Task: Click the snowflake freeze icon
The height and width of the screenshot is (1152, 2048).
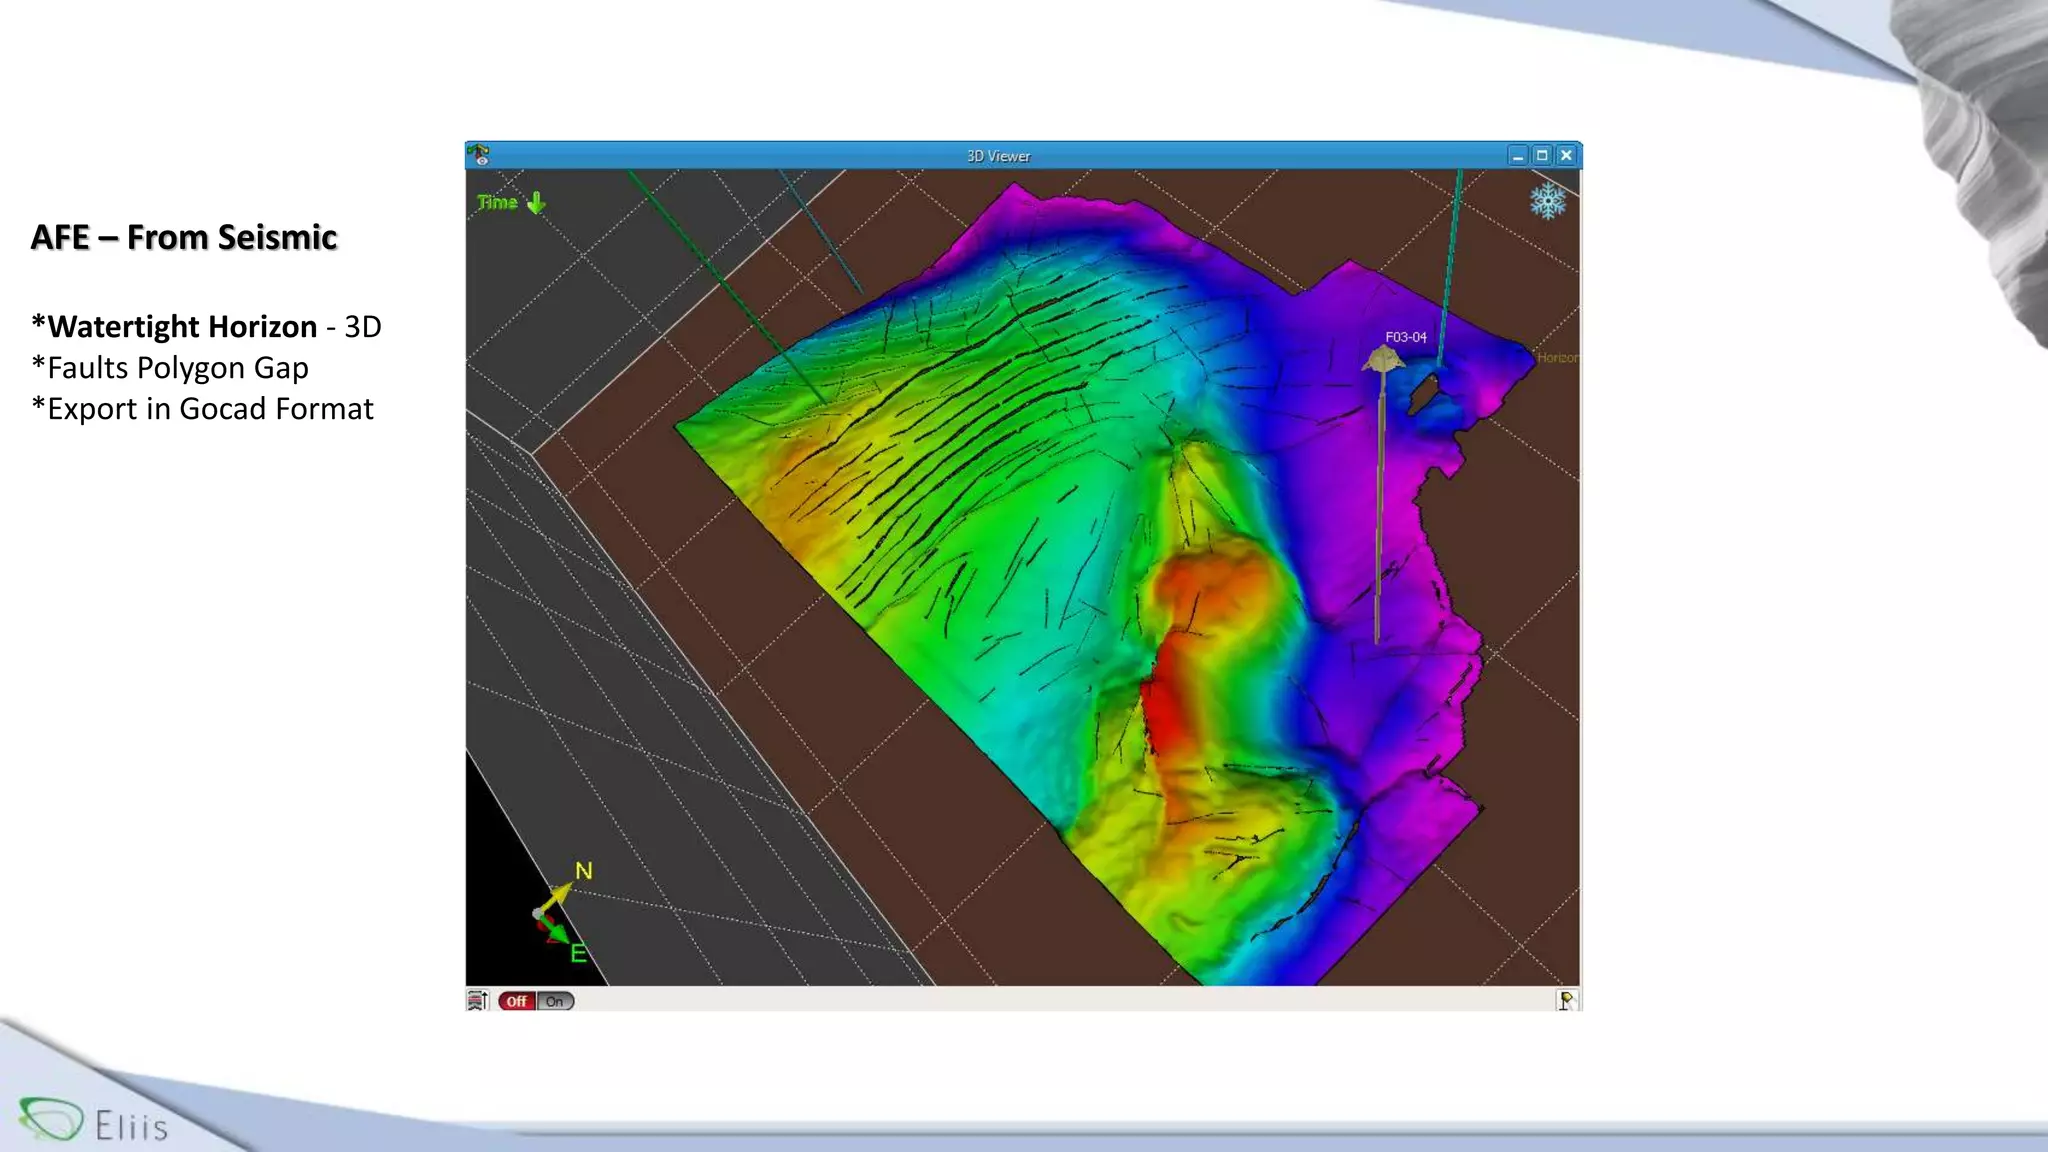Action: pos(1547,201)
